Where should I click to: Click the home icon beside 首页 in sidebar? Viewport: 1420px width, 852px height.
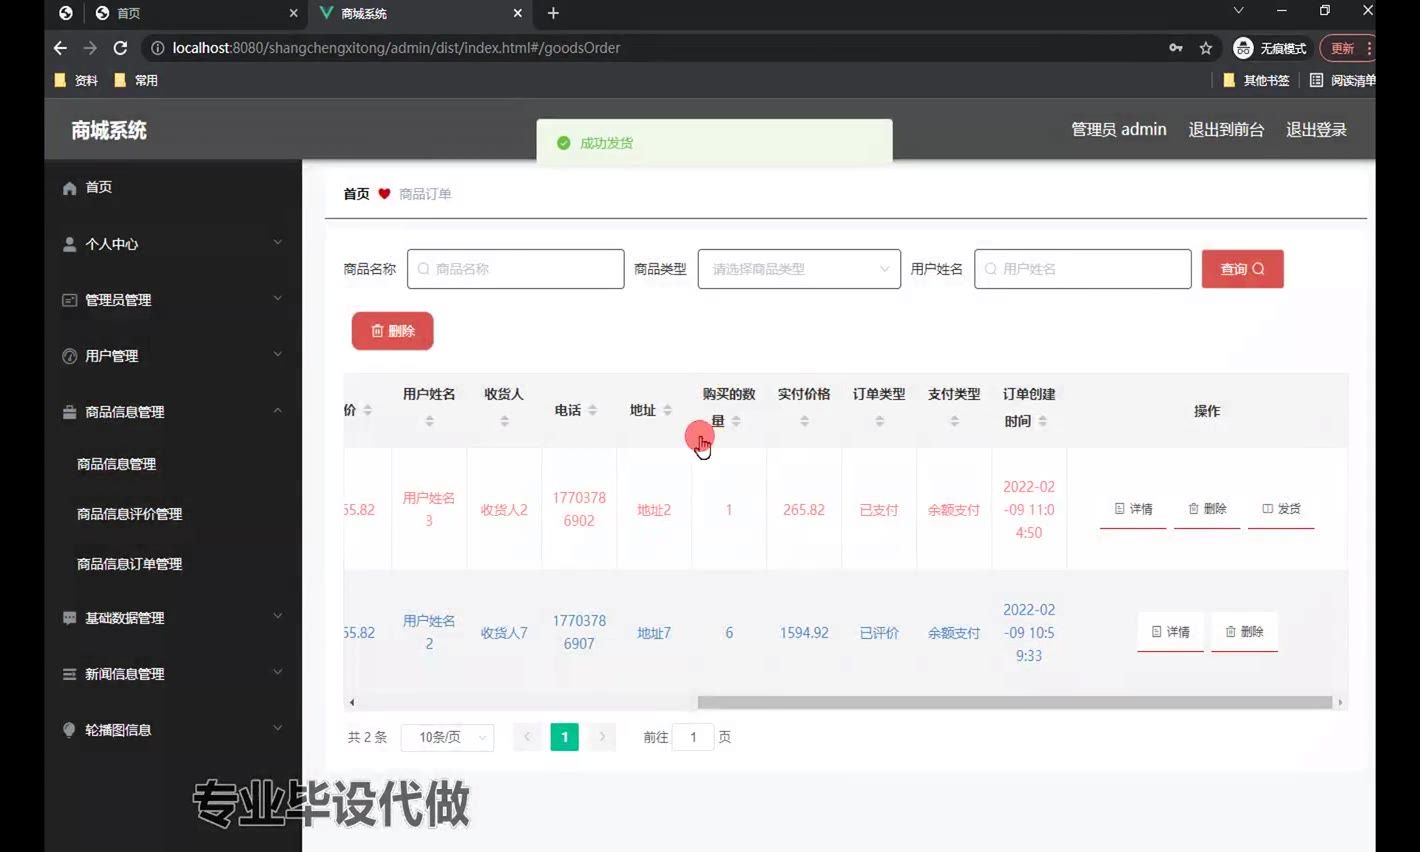(x=69, y=188)
